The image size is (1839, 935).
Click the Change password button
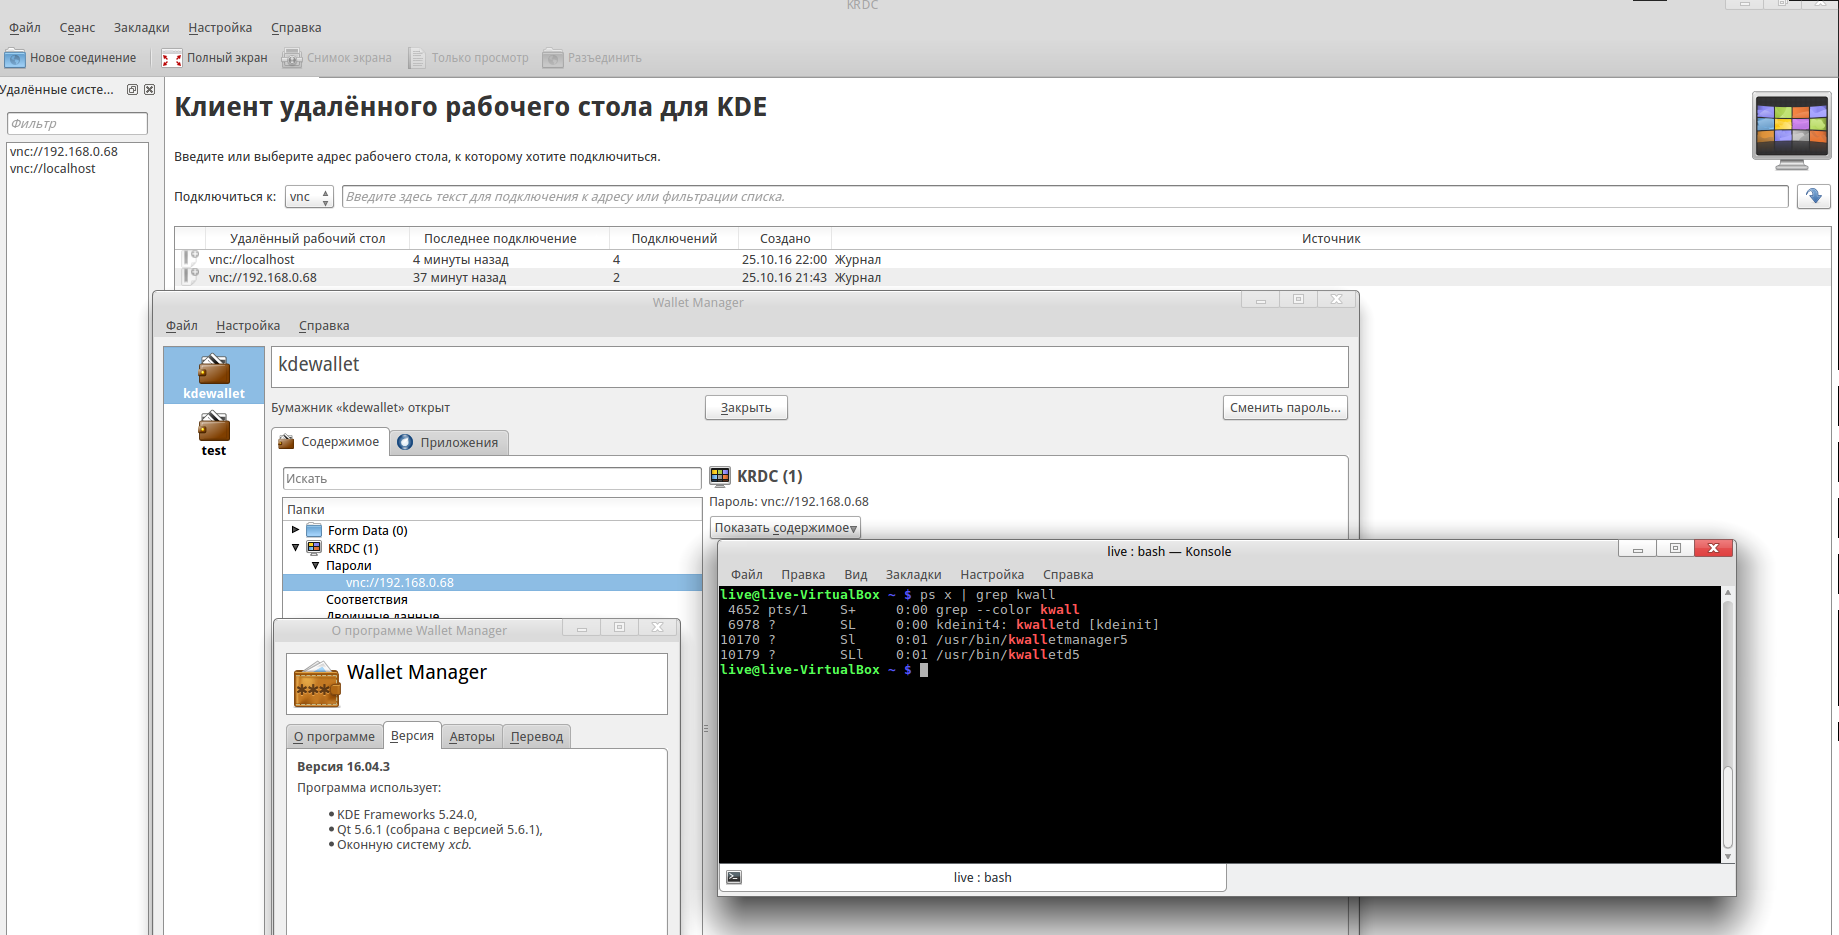(x=1284, y=408)
